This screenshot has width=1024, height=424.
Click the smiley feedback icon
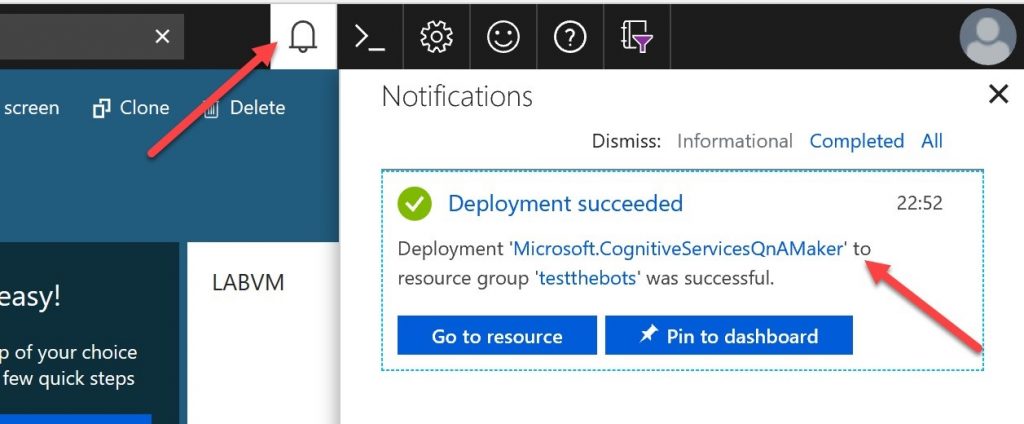coord(503,37)
